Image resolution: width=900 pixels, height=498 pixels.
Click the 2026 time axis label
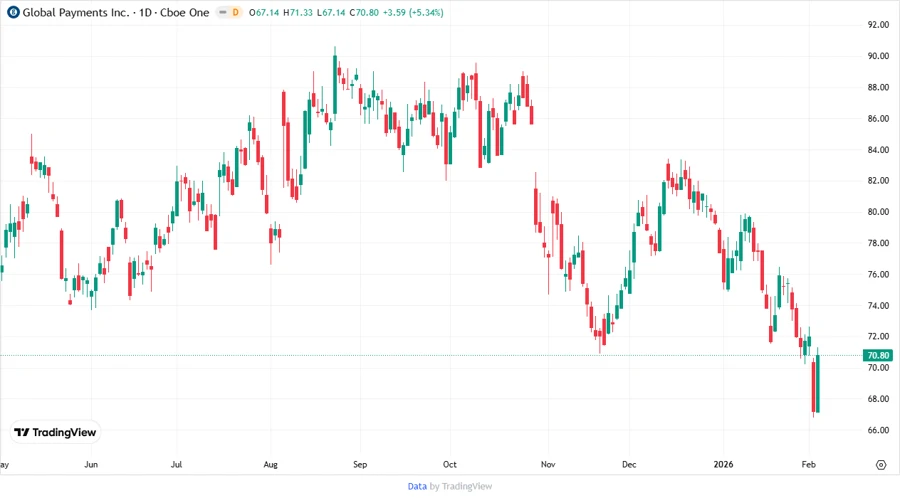click(723, 464)
